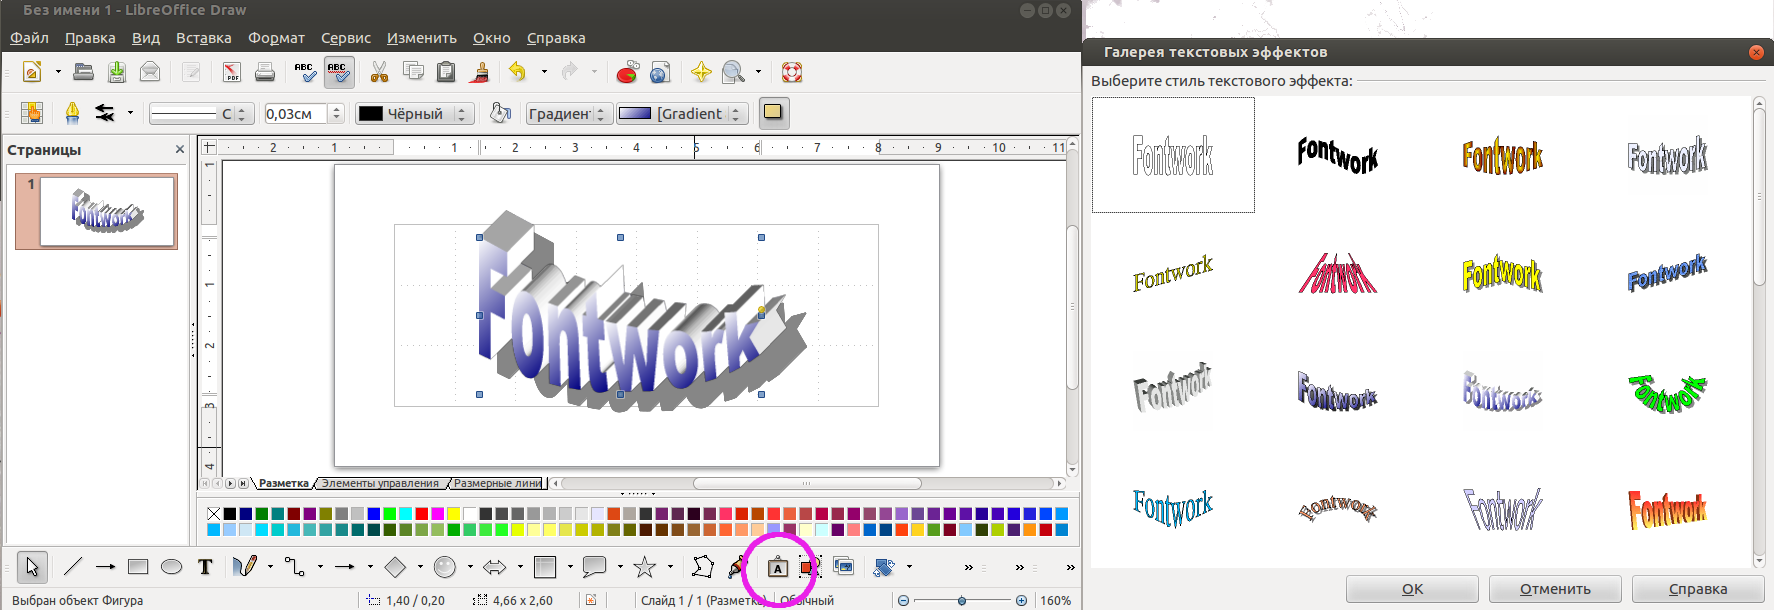1774x610 pixels.
Task: Open the Правка menu
Action: tap(90, 38)
